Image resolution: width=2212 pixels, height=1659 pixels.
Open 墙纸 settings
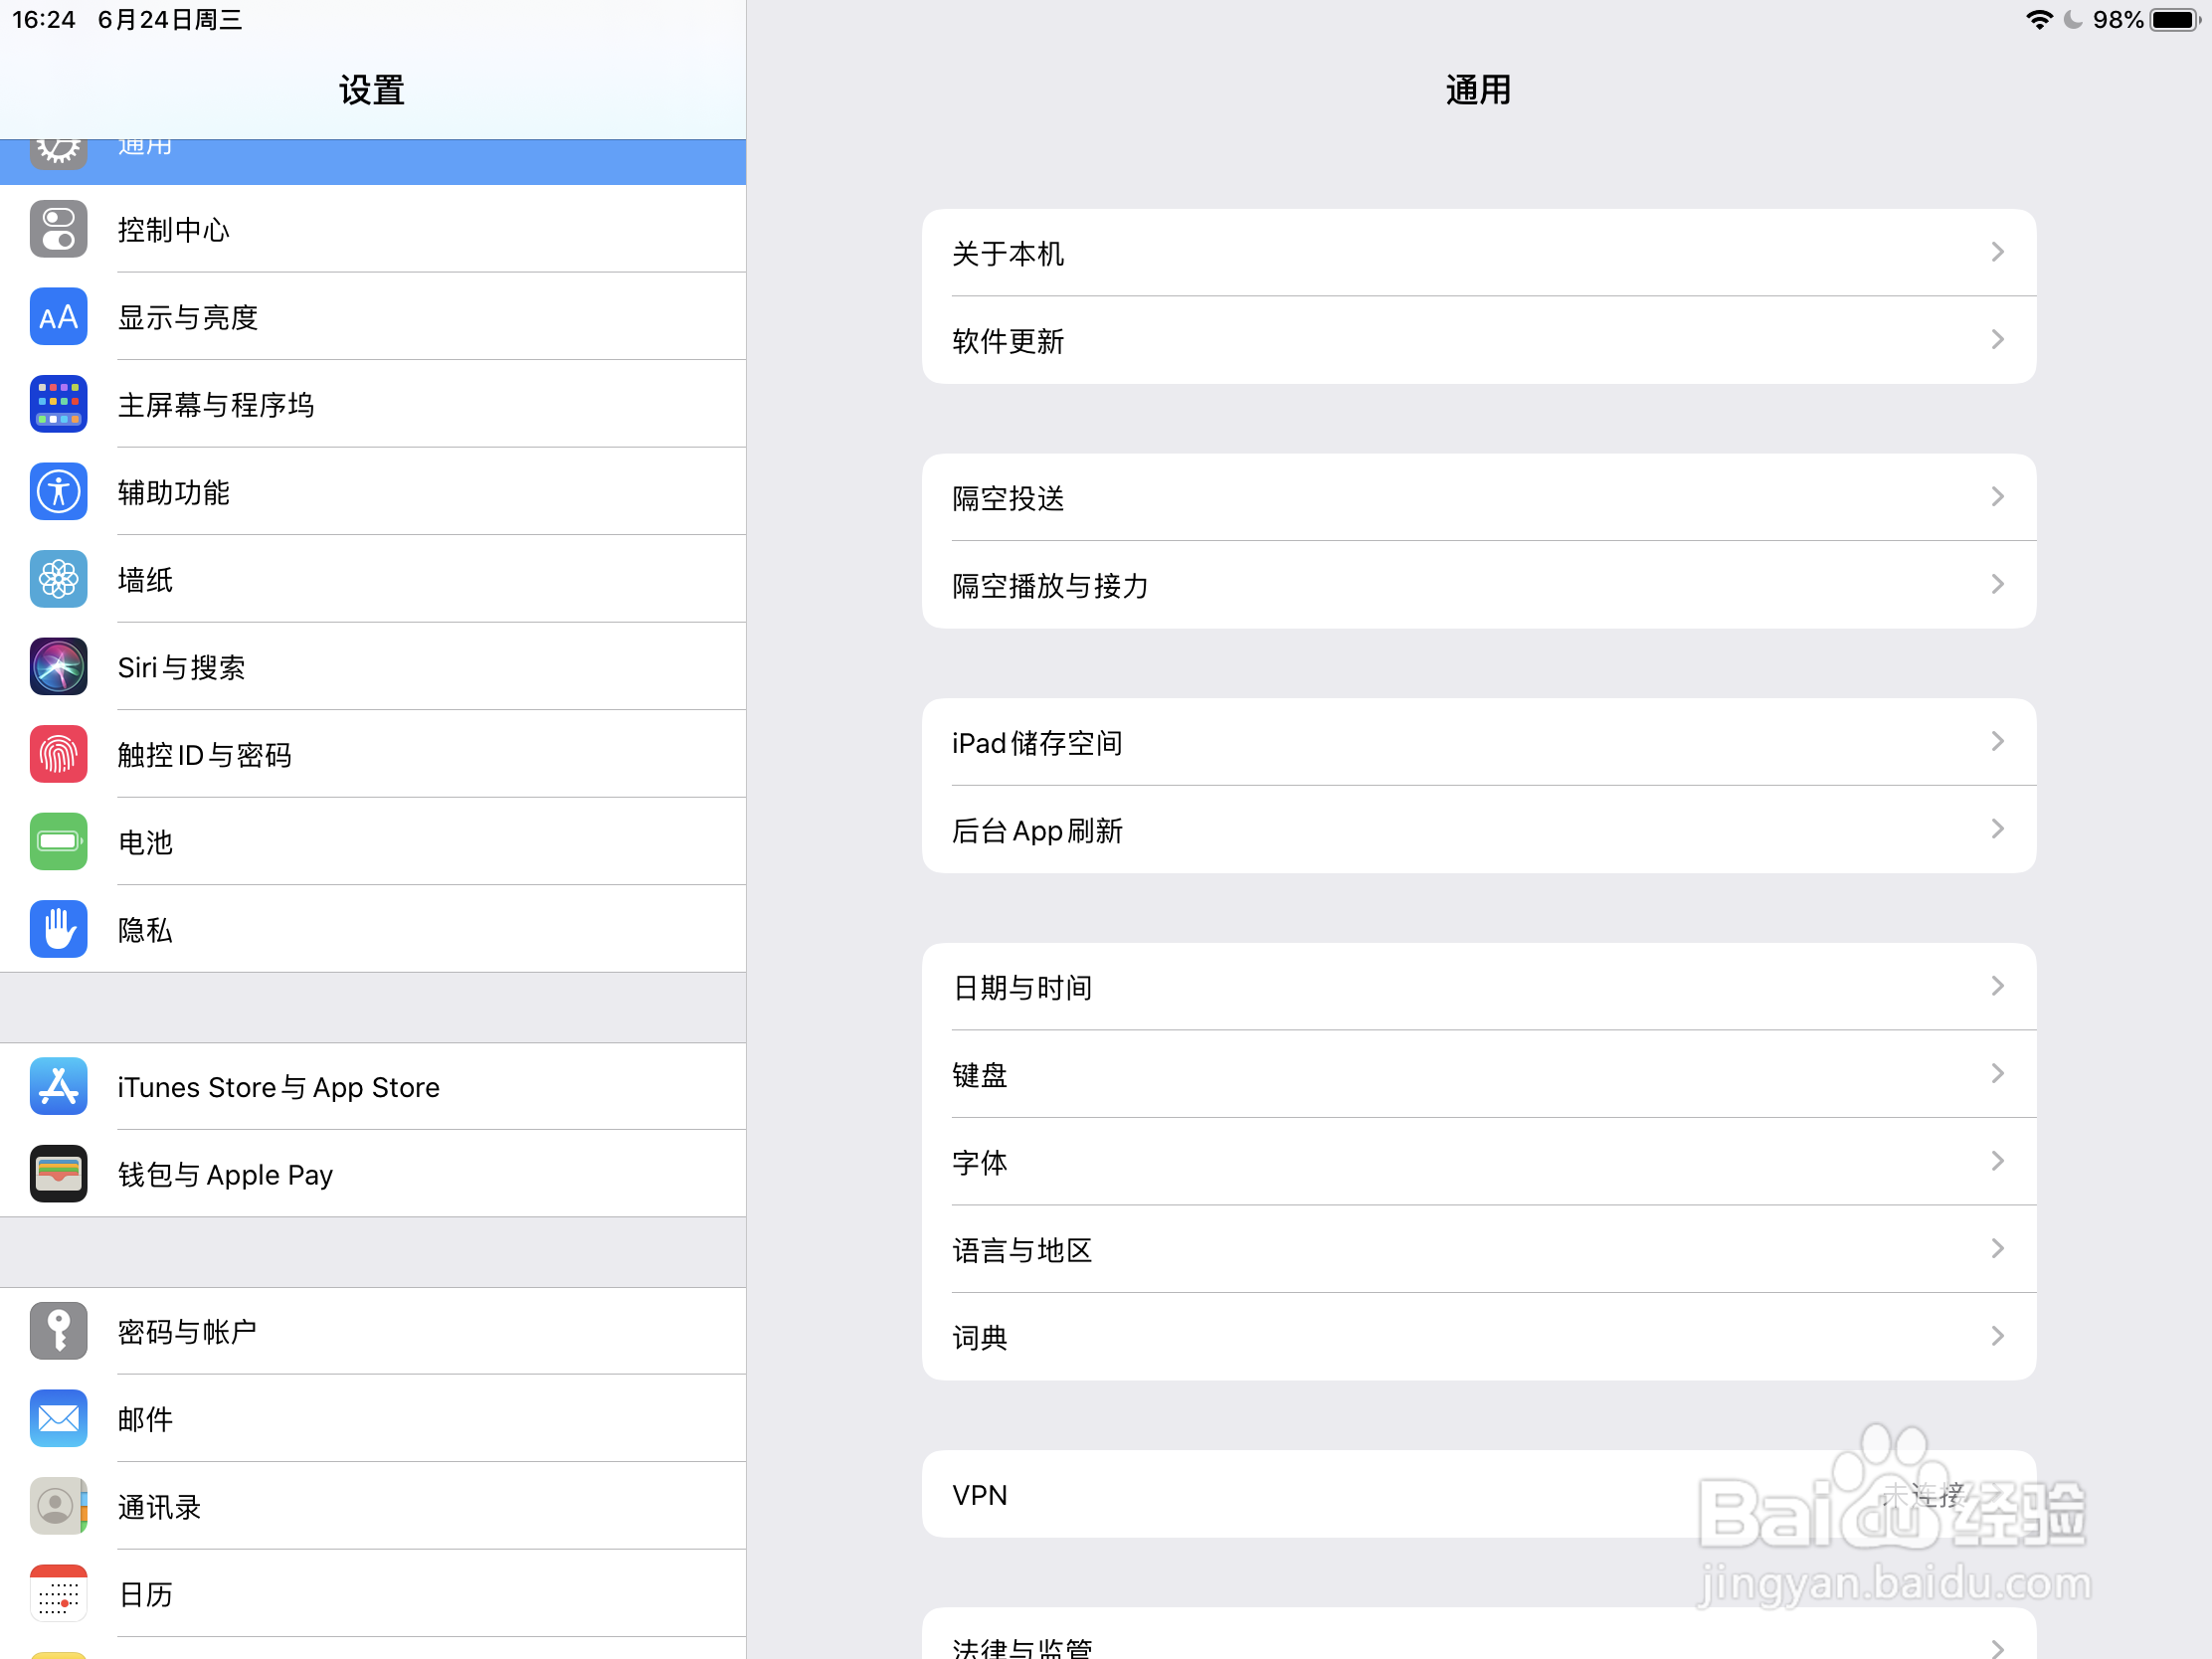click(x=373, y=579)
